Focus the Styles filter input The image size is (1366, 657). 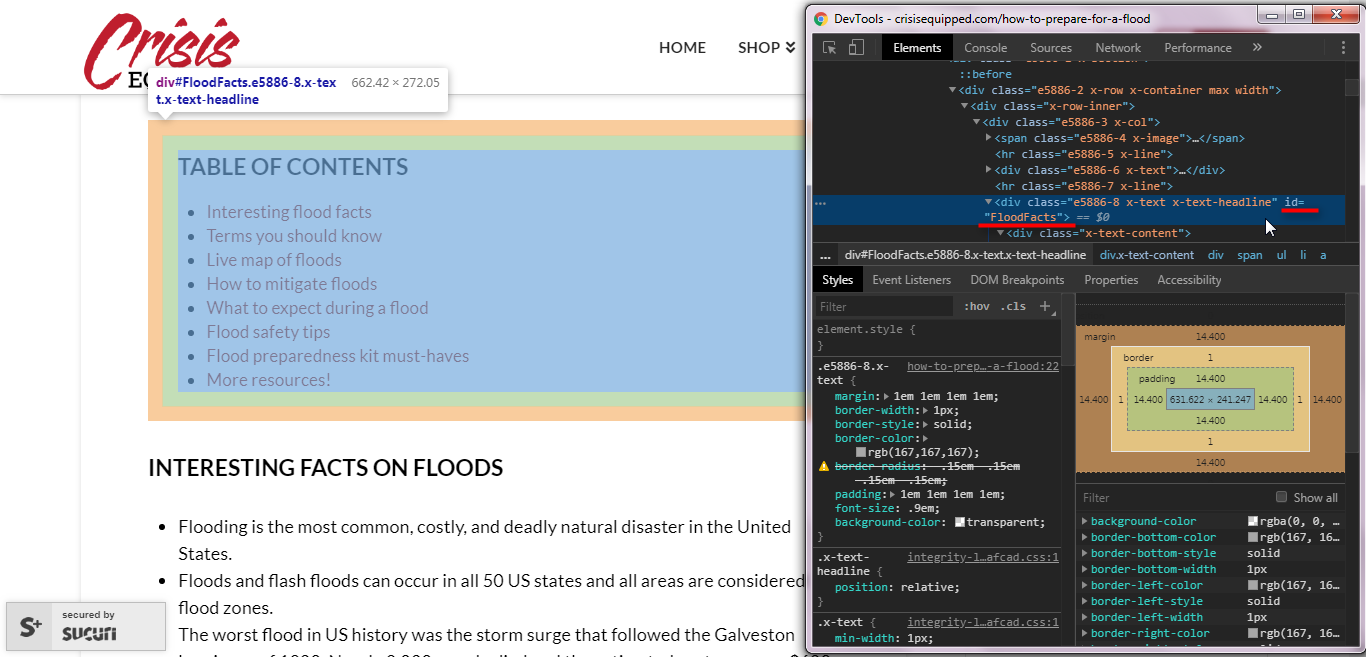pos(884,306)
